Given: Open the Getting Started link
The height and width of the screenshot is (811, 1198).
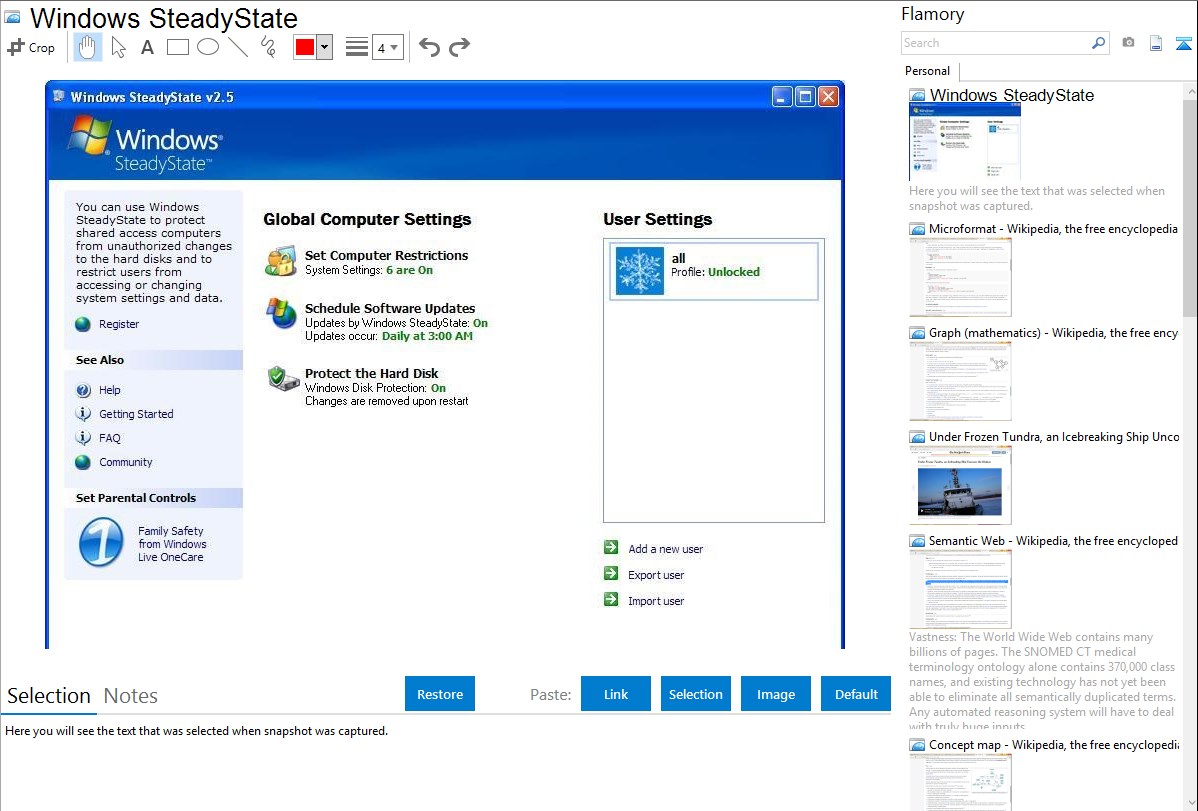Looking at the screenshot, I should 136,414.
